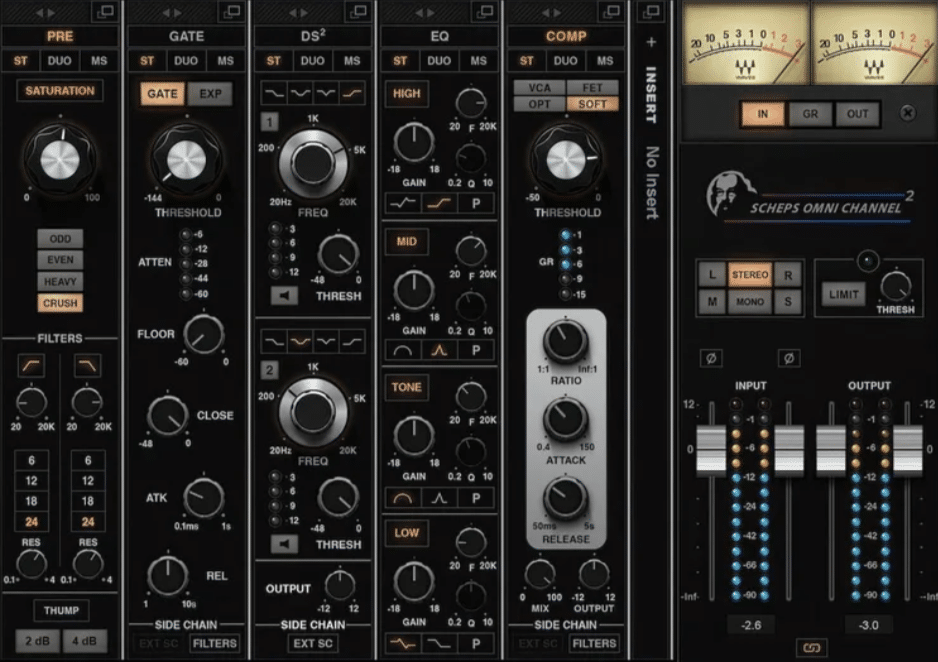Image resolution: width=938 pixels, height=662 pixels.
Task: Show GR meter mode
Action: coord(810,114)
